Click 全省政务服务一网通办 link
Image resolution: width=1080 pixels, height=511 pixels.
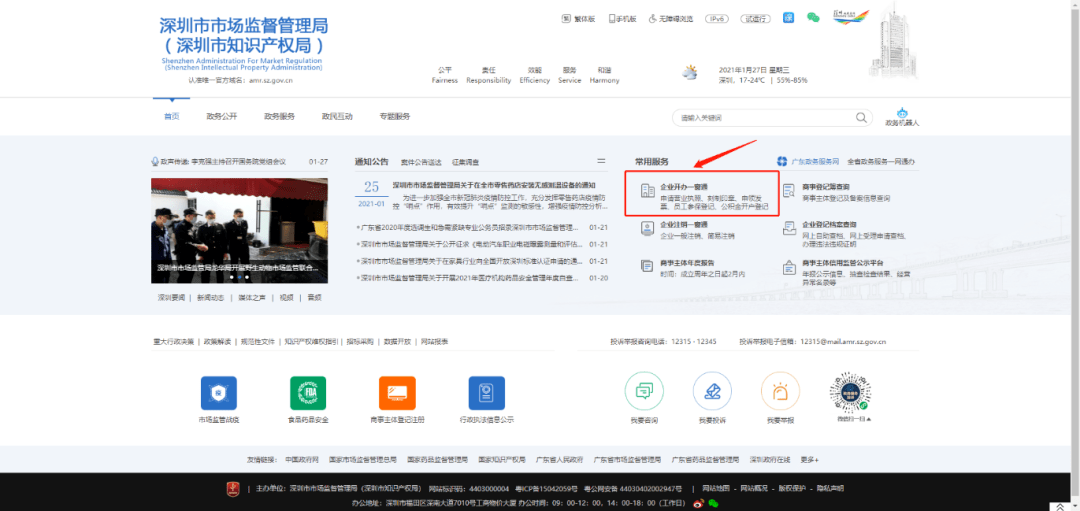[x=882, y=161]
